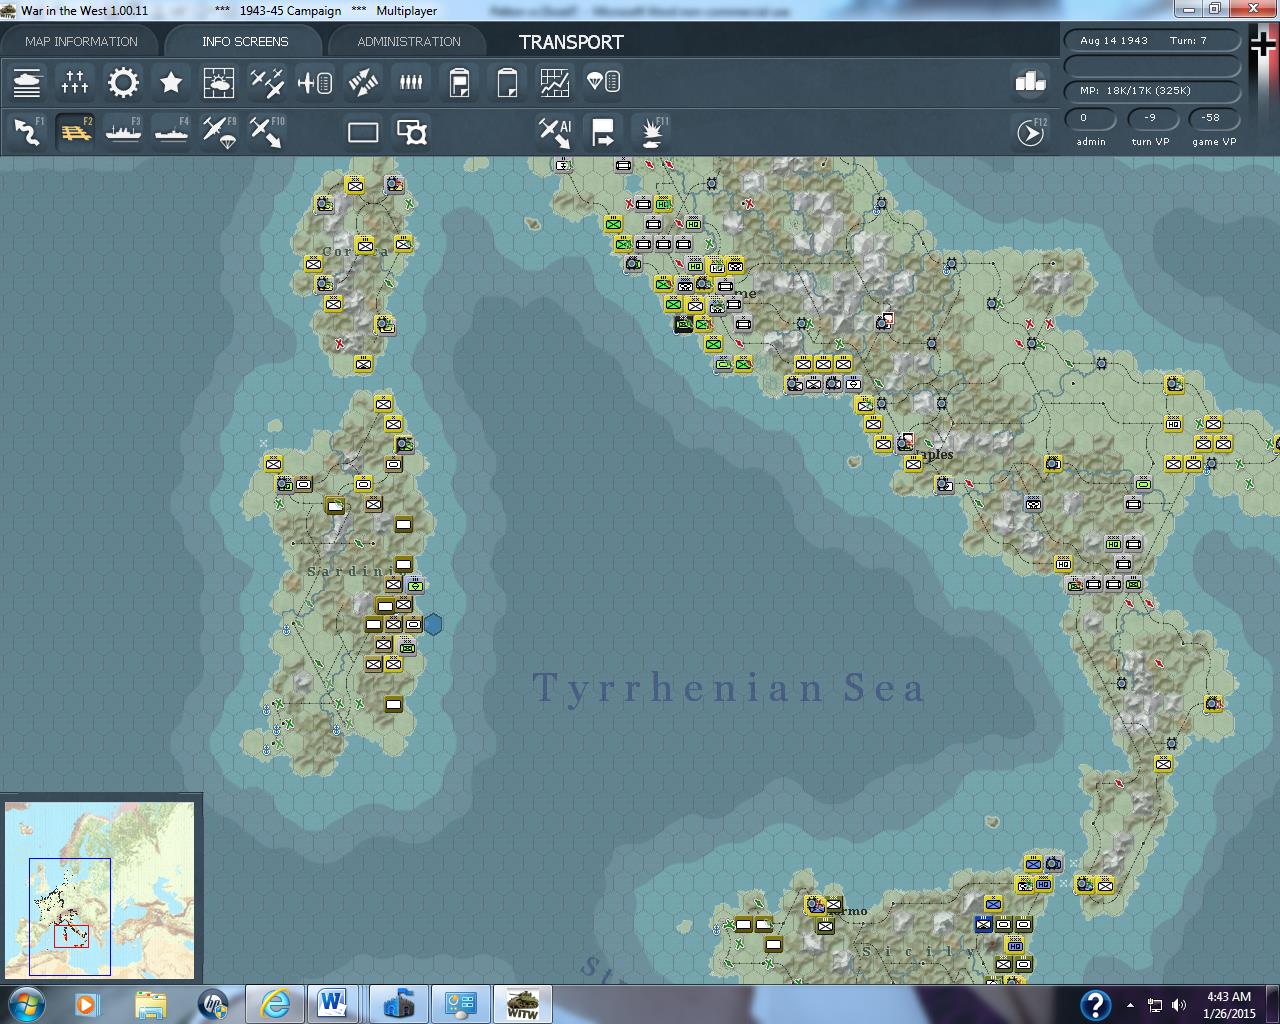Click the WITW game taskbar icon
Viewport: 1280px width, 1024px height.
point(522,1003)
